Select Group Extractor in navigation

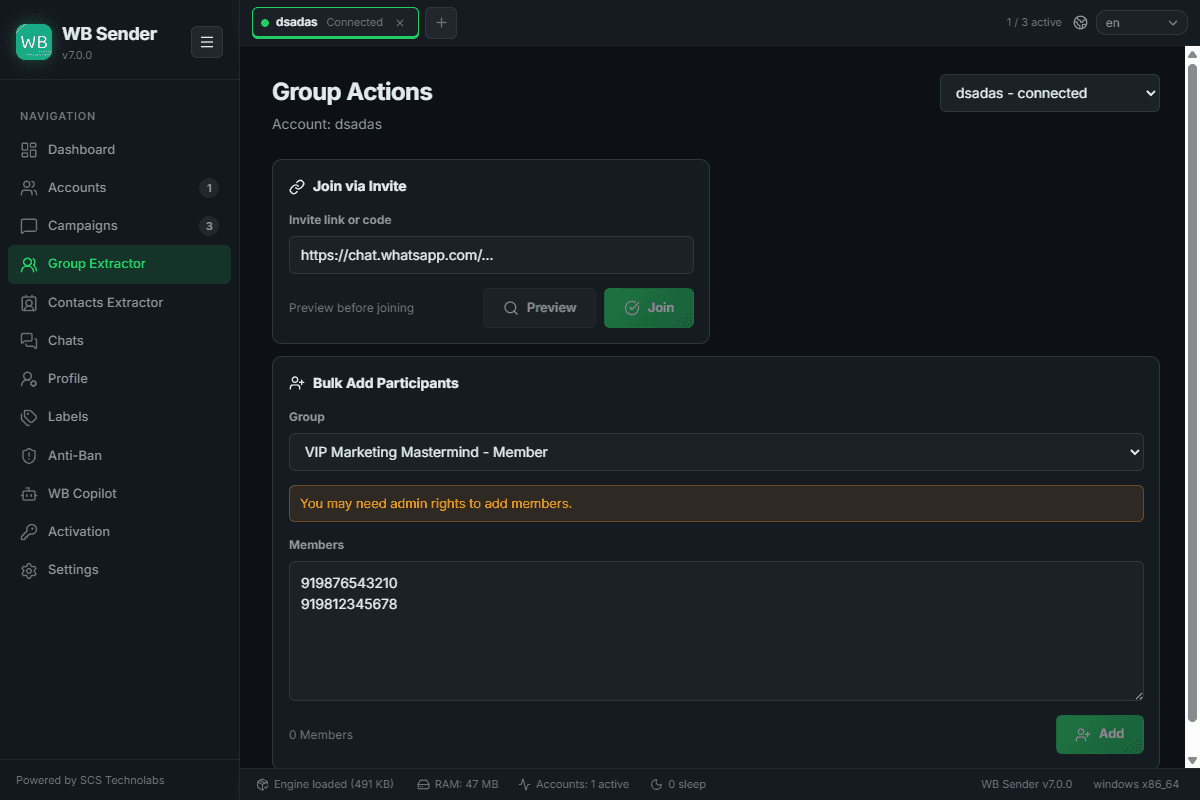coord(119,264)
